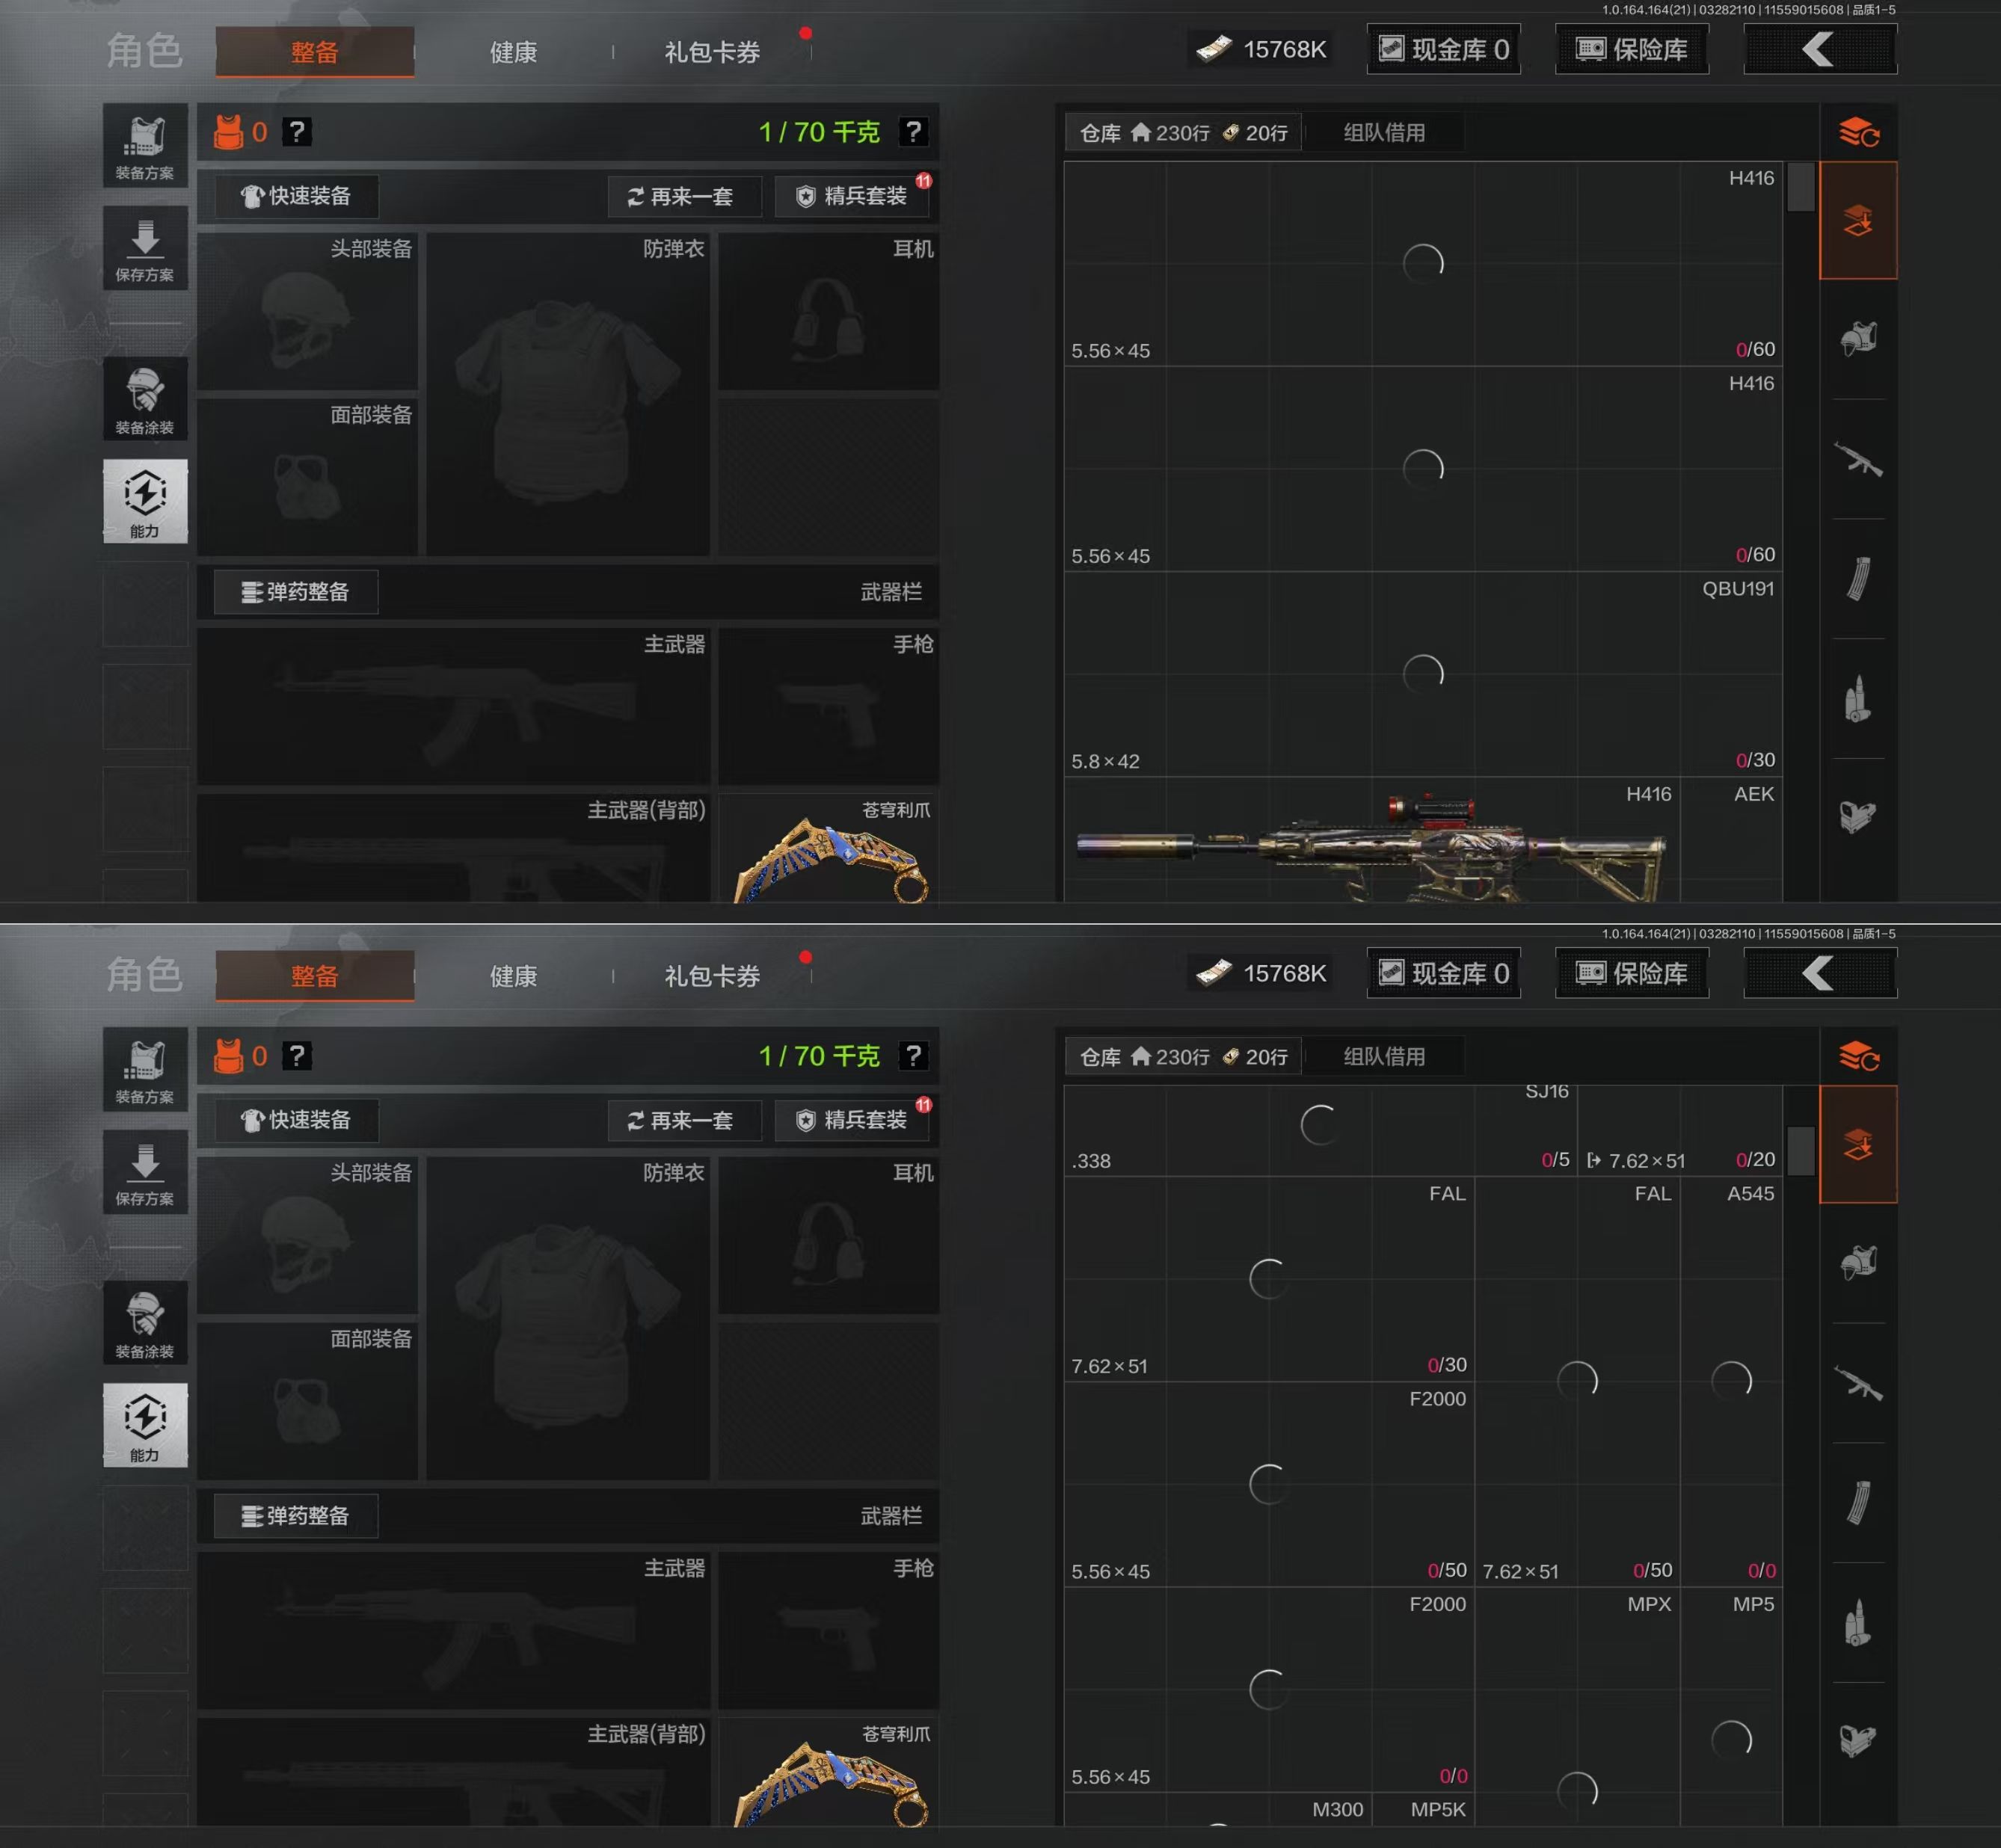Screen dimensions: 2001x1848
Task: Click 保存方案 download icon in lower screen
Action: (145, 1171)
